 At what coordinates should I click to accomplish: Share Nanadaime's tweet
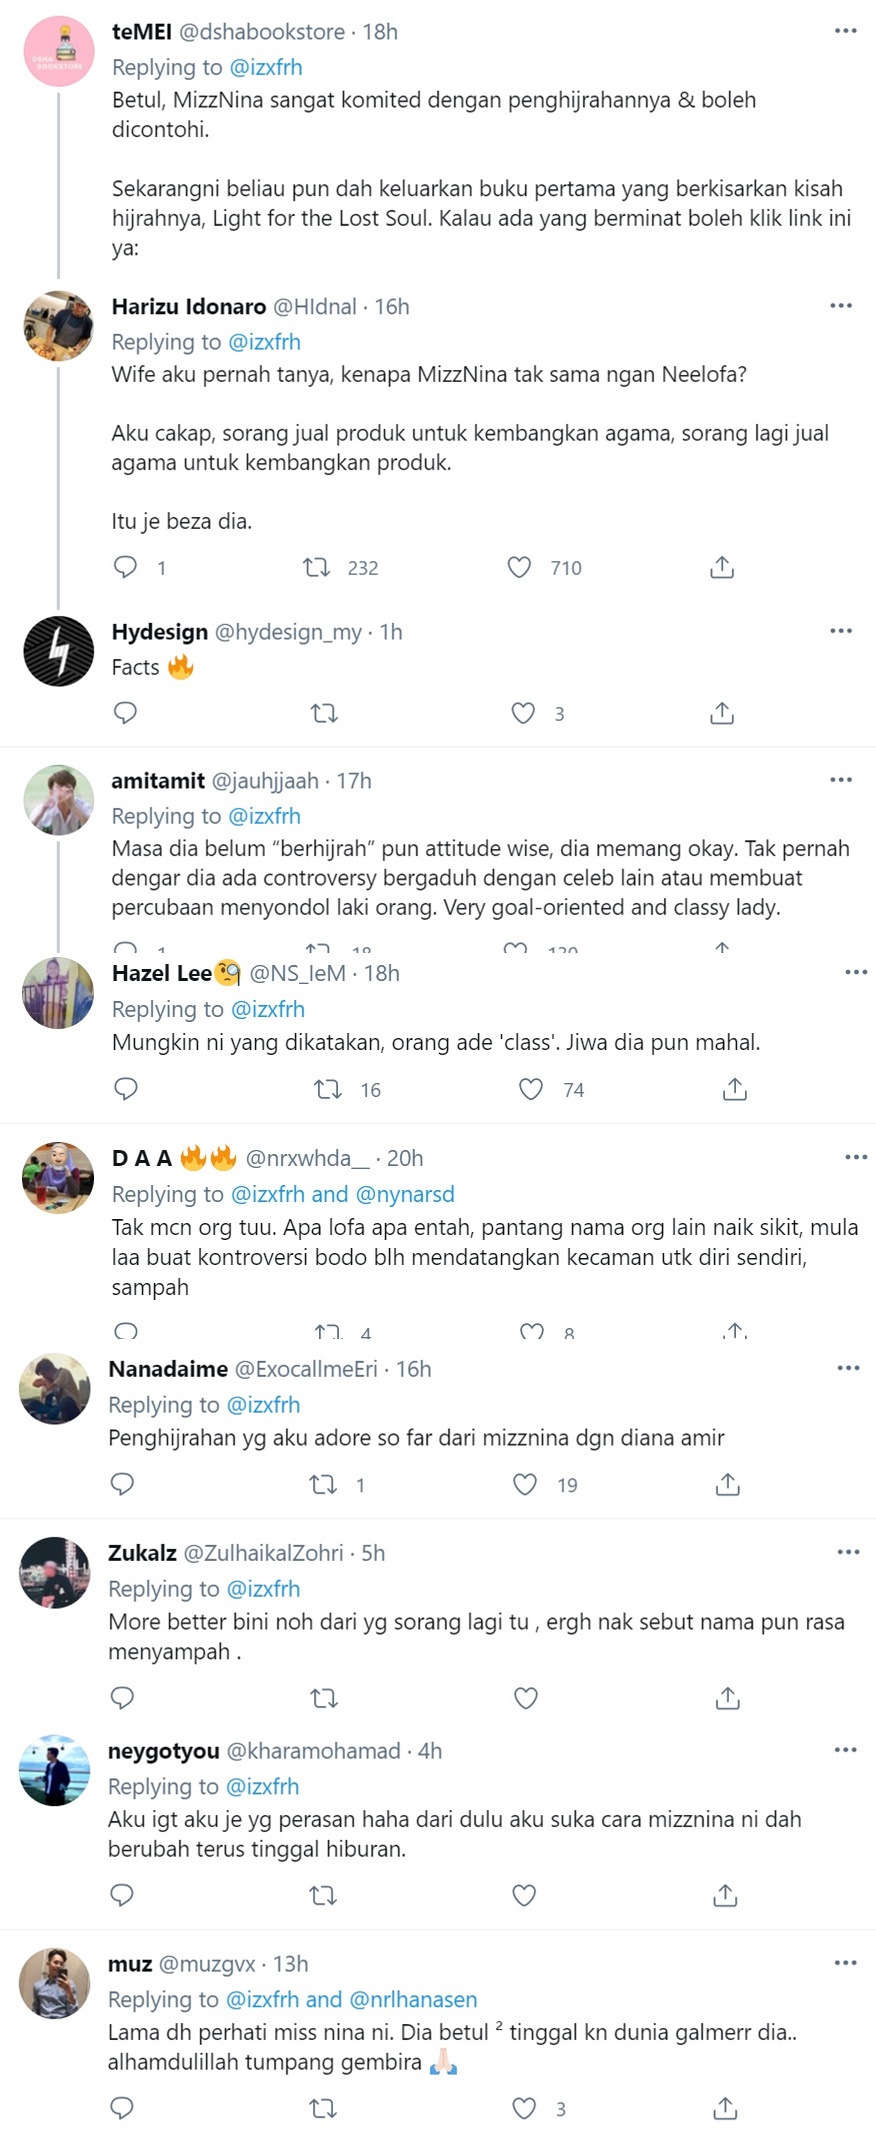pyautogui.click(x=728, y=1484)
